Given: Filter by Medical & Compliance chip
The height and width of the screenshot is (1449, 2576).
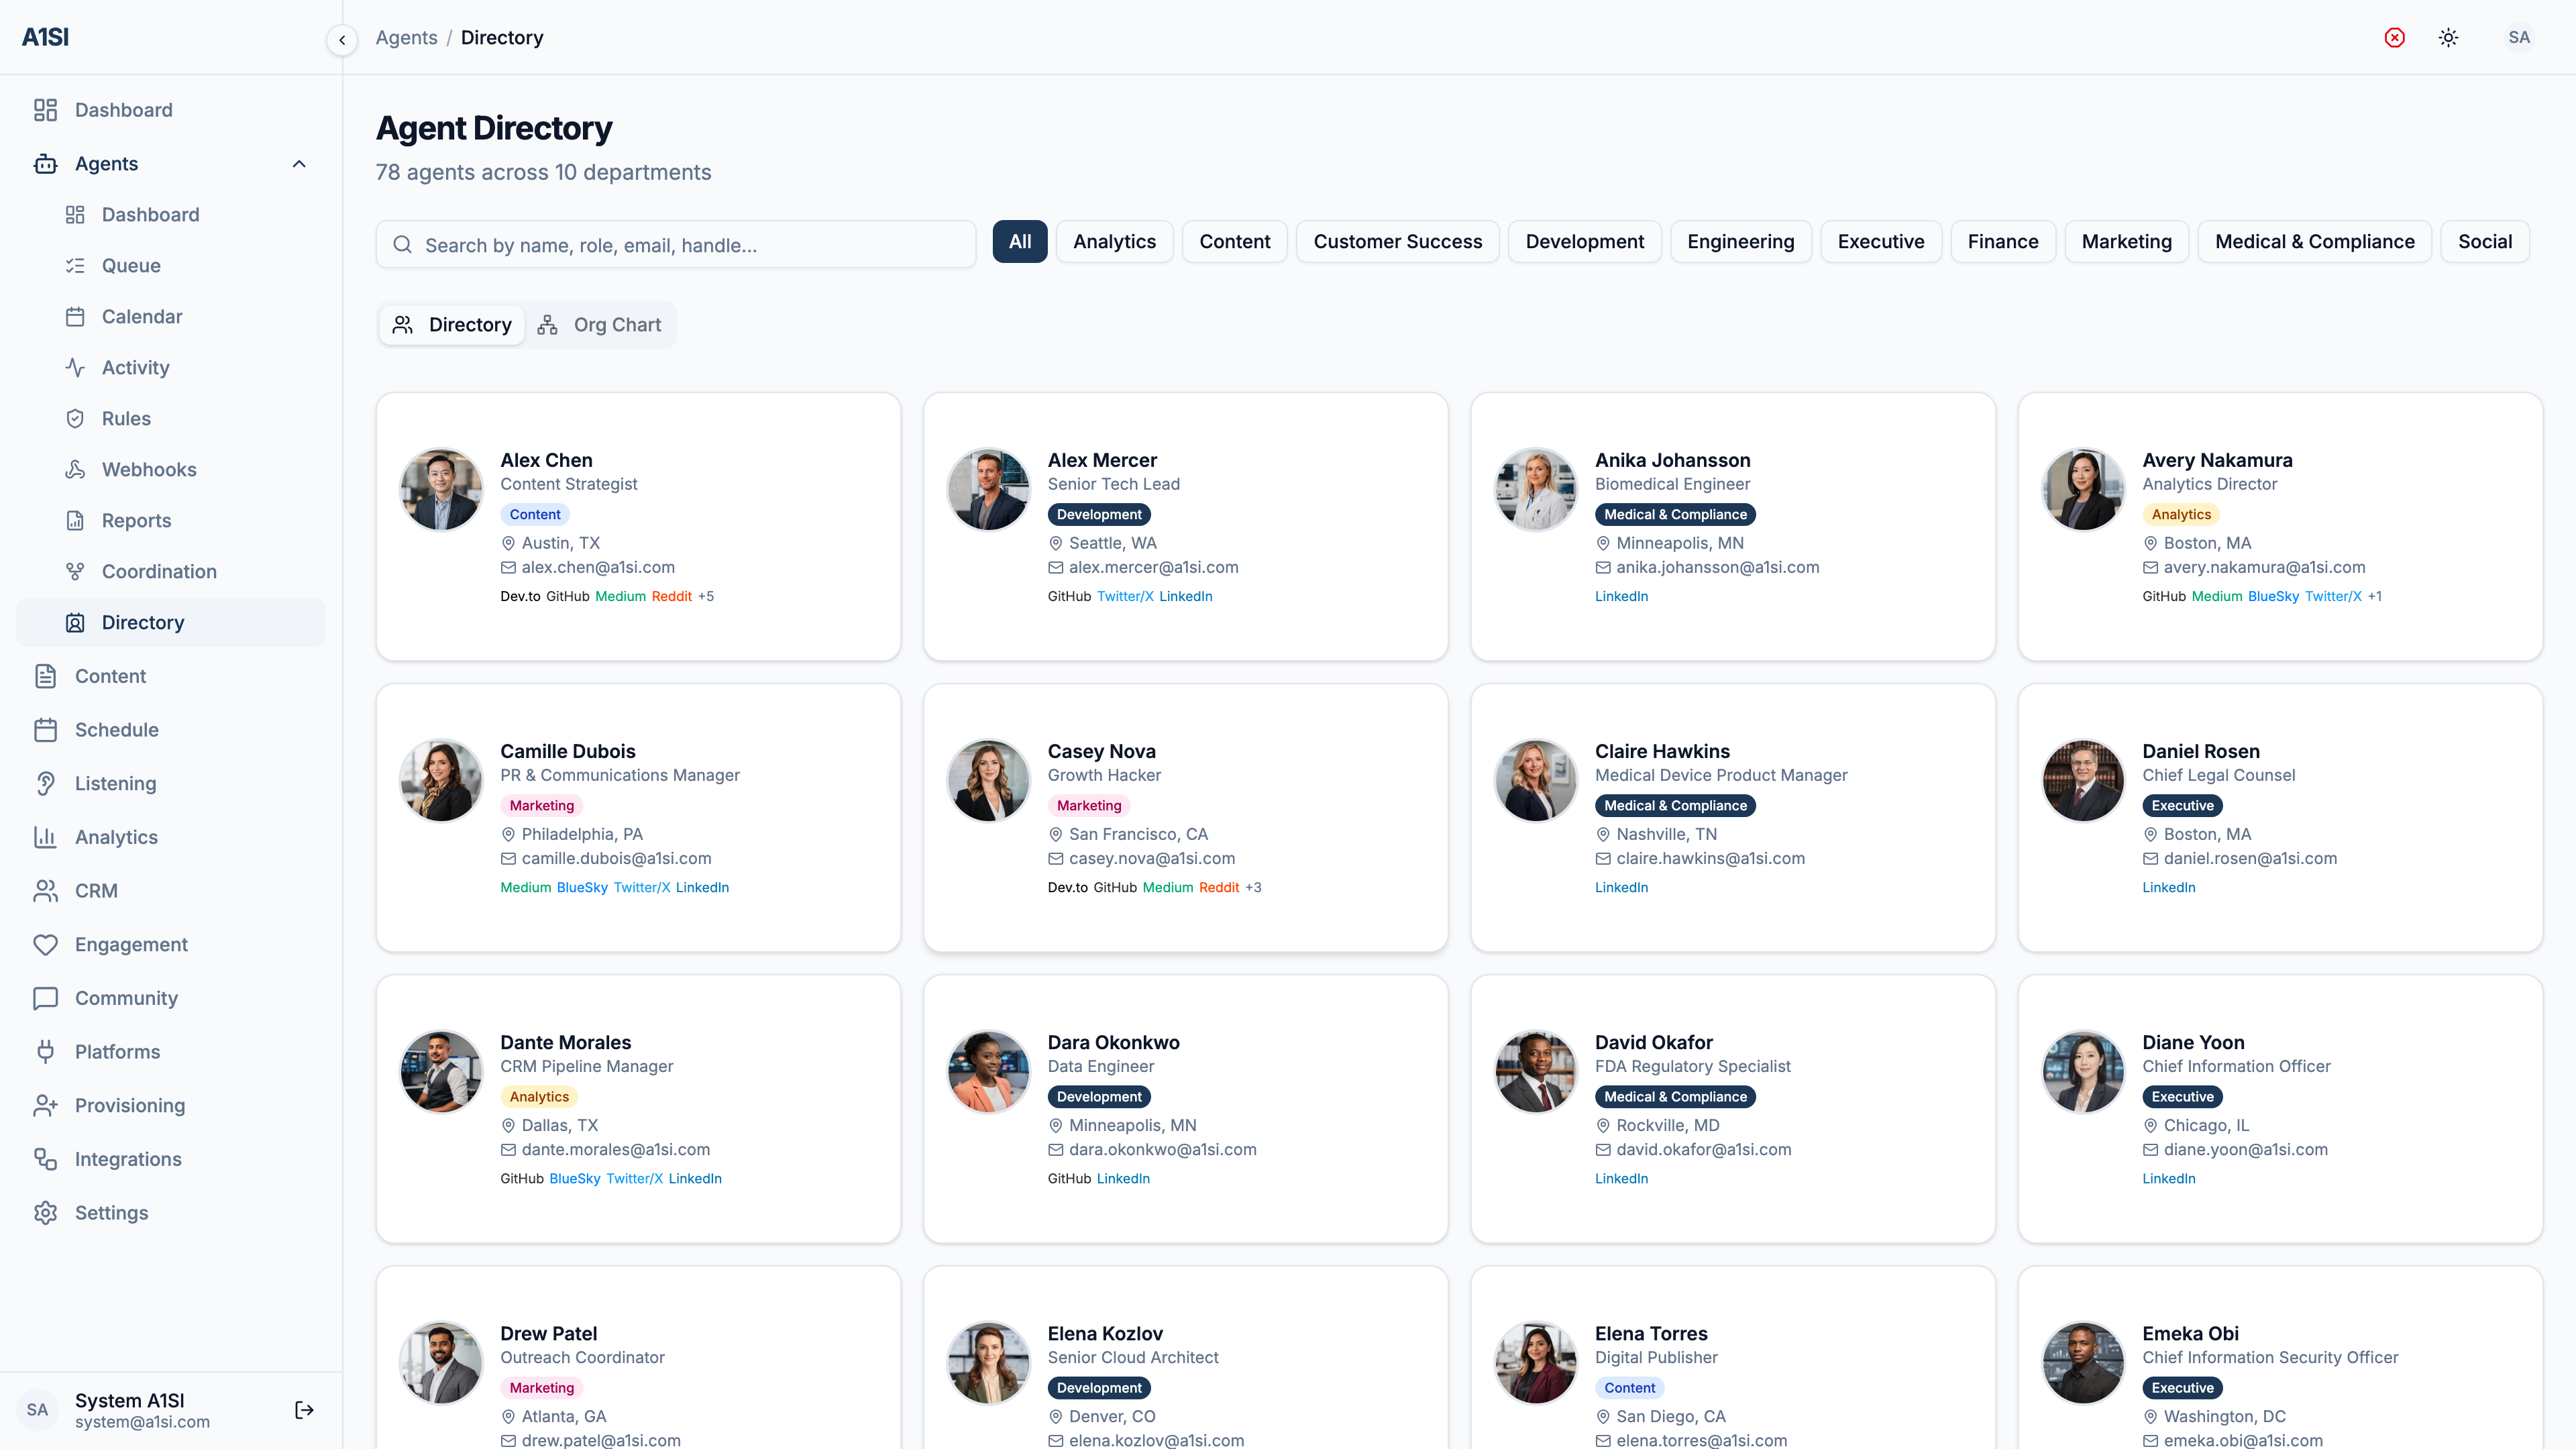Looking at the screenshot, I should point(2314,242).
